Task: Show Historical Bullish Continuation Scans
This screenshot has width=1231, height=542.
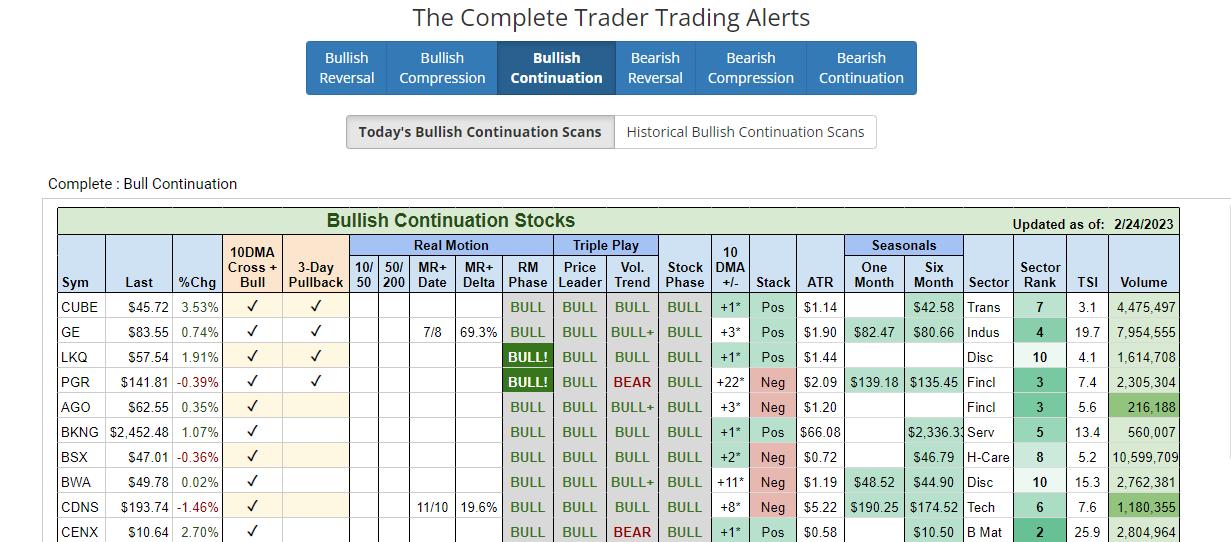Action: pos(745,132)
